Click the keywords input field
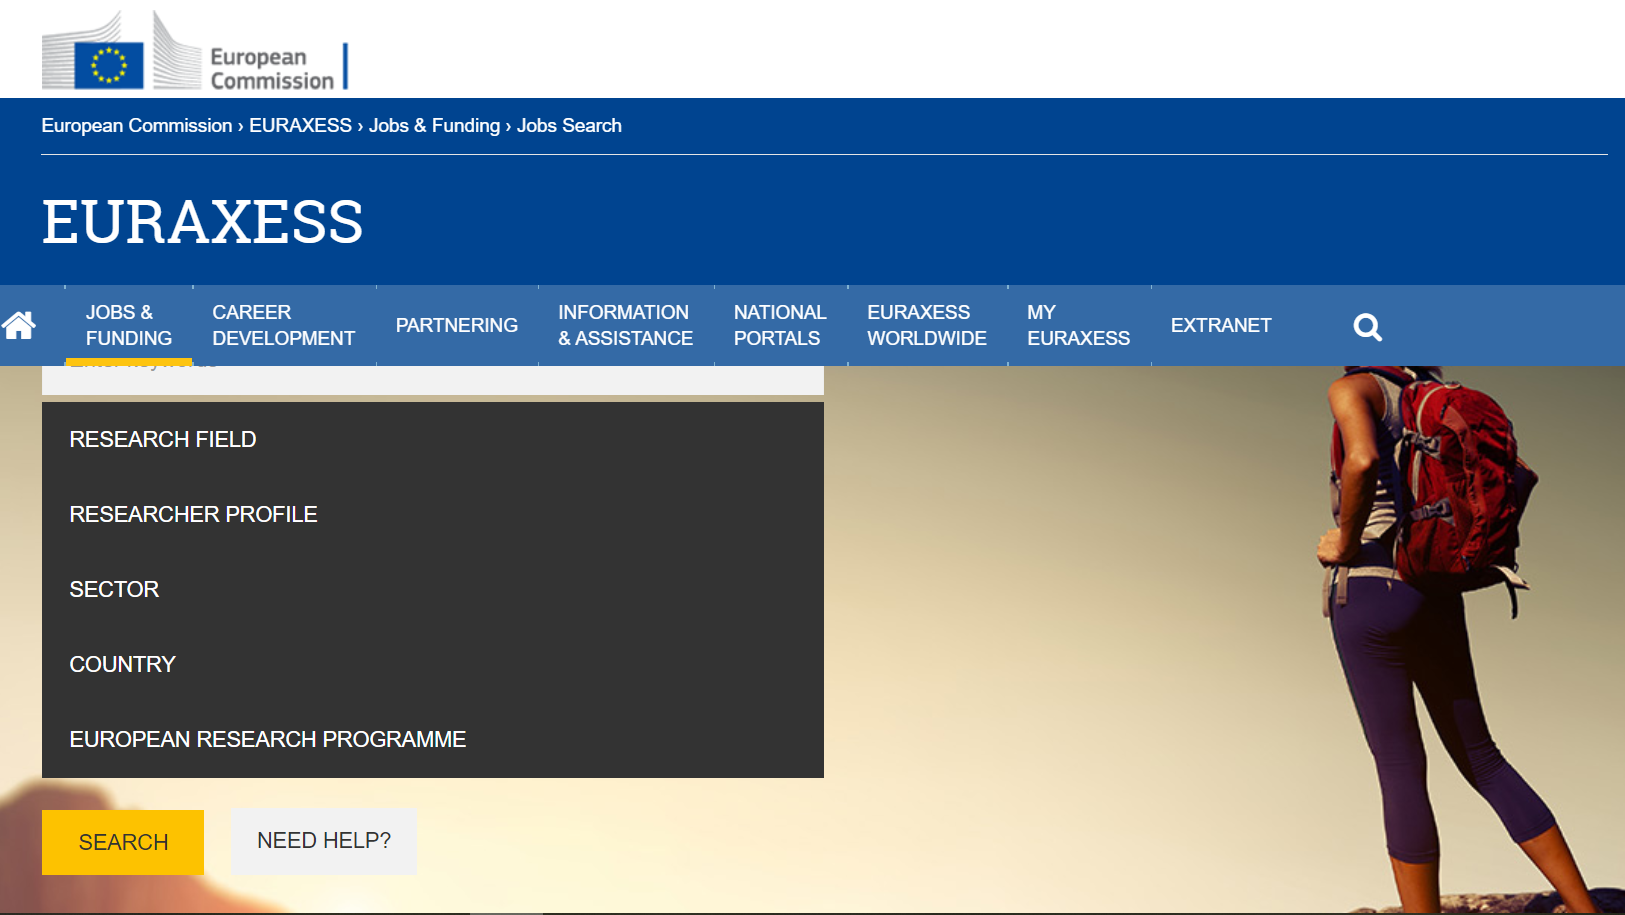This screenshot has height=915, width=1625. pyautogui.click(x=433, y=380)
